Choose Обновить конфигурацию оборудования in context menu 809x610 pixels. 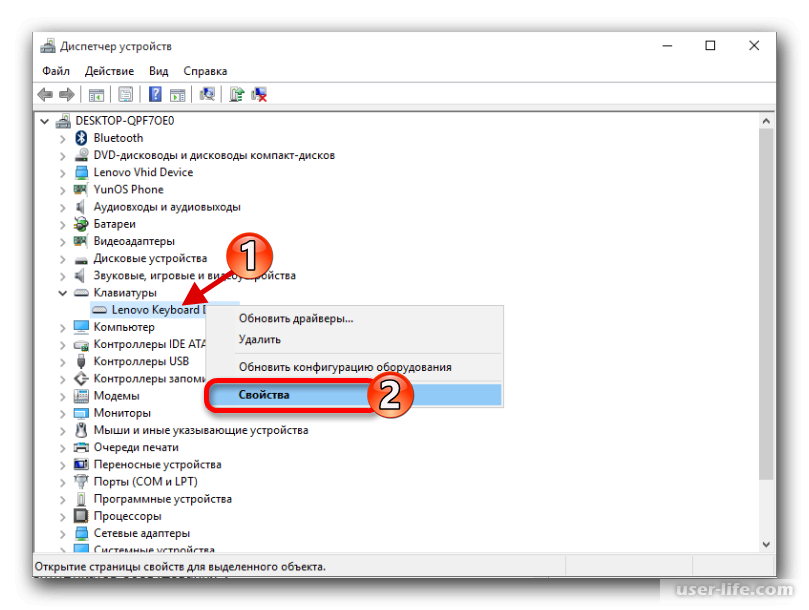click(x=354, y=367)
